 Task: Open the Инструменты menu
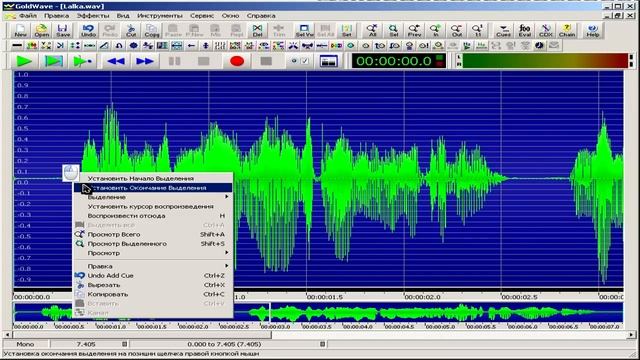point(160,16)
